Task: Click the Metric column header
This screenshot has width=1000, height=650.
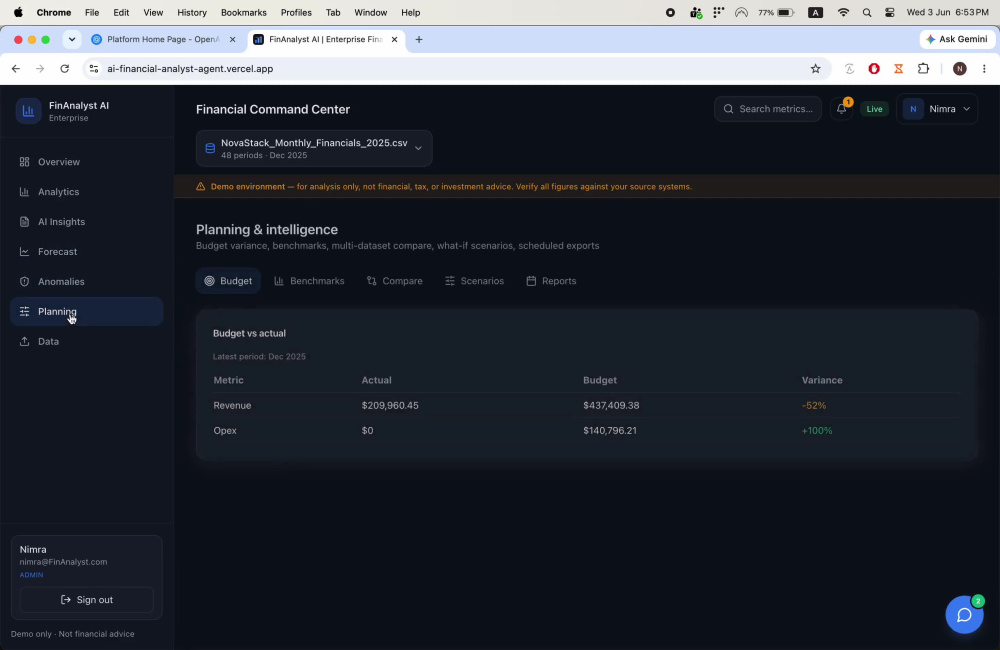Action: pos(228,380)
